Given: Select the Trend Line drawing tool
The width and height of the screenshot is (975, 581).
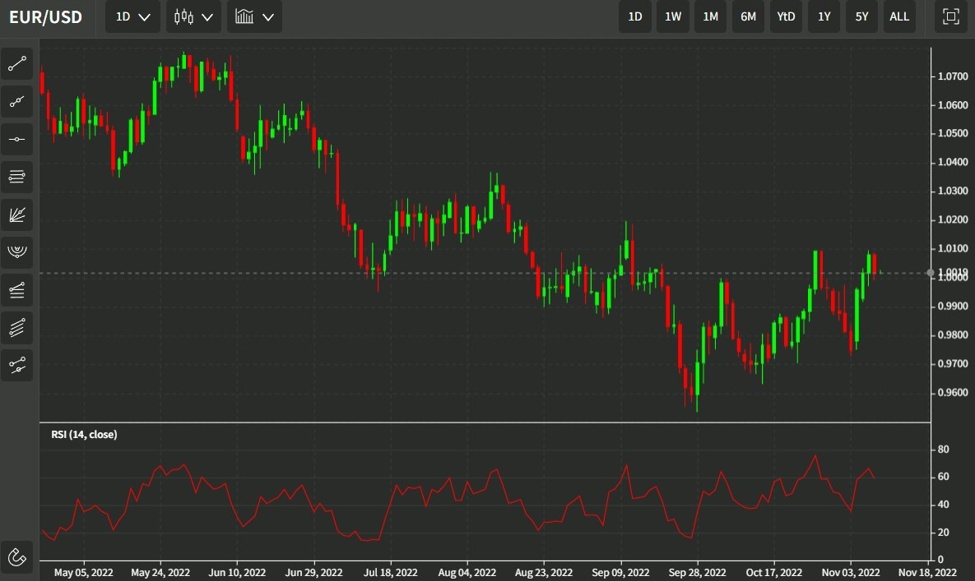Looking at the screenshot, I should click(x=16, y=63).
